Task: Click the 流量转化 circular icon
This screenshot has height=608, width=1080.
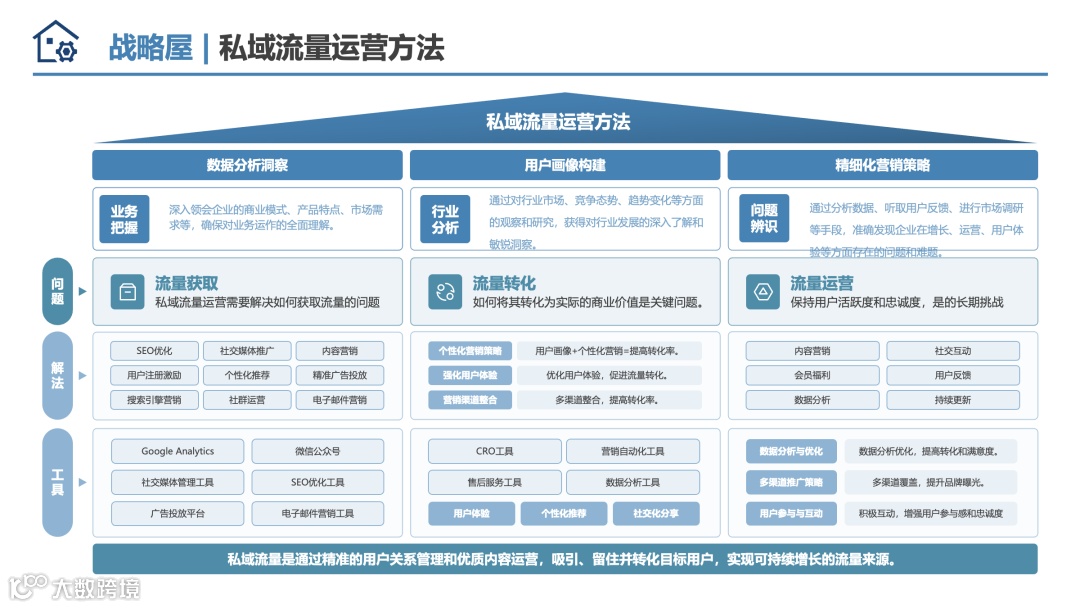Action: tap(445, 292)
